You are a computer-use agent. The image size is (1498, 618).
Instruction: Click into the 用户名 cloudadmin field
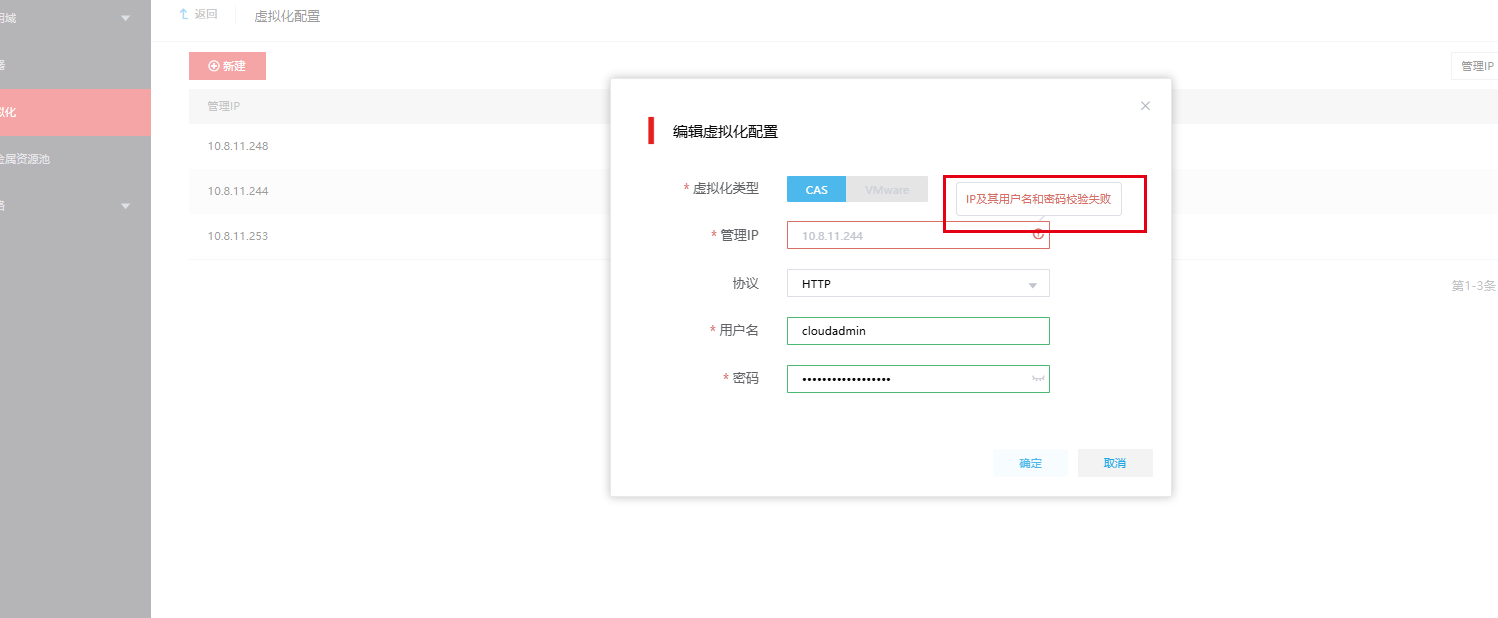pos(918,331)
